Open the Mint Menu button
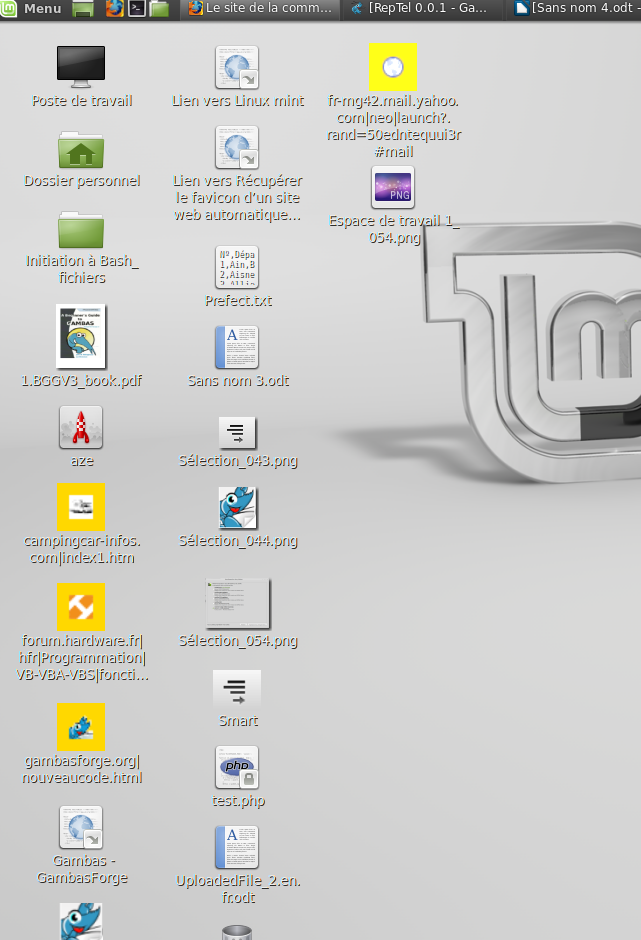 tap(31, 8)
